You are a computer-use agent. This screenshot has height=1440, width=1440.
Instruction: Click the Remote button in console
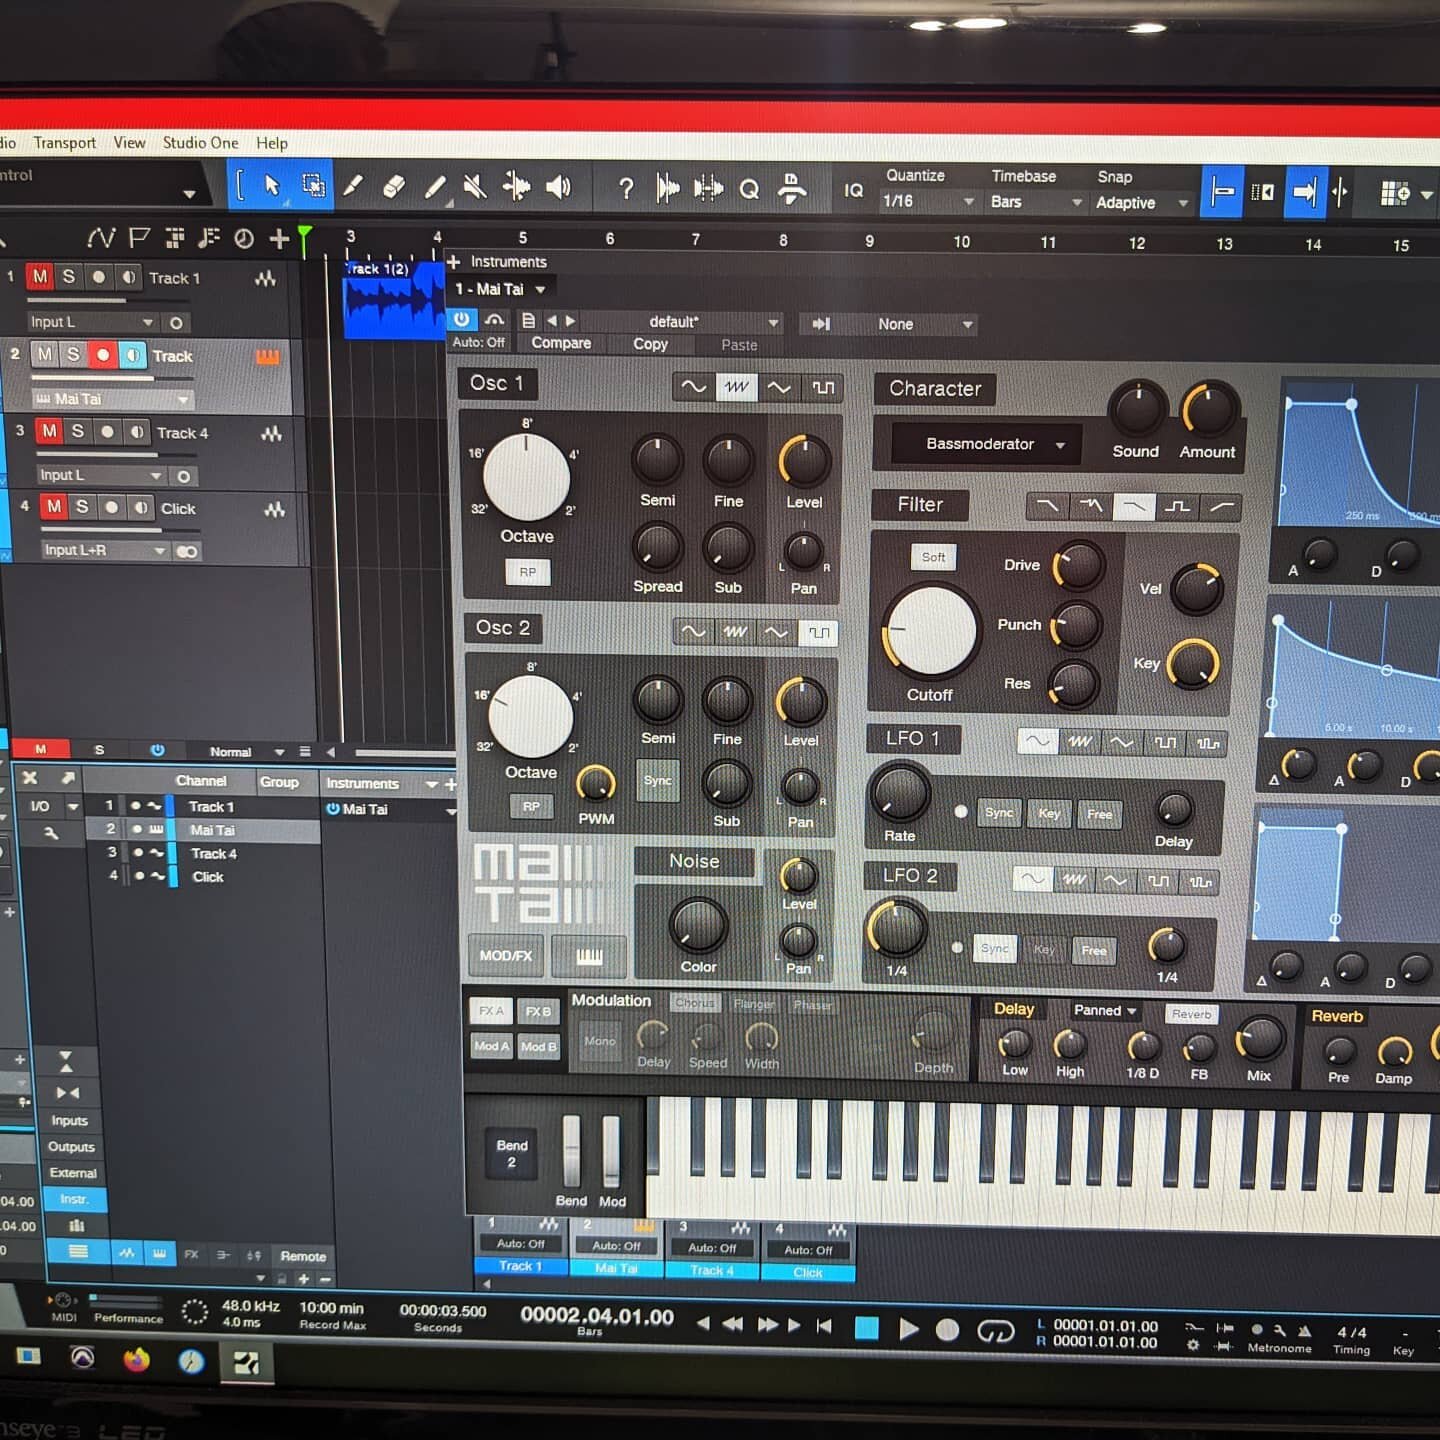303,1257
